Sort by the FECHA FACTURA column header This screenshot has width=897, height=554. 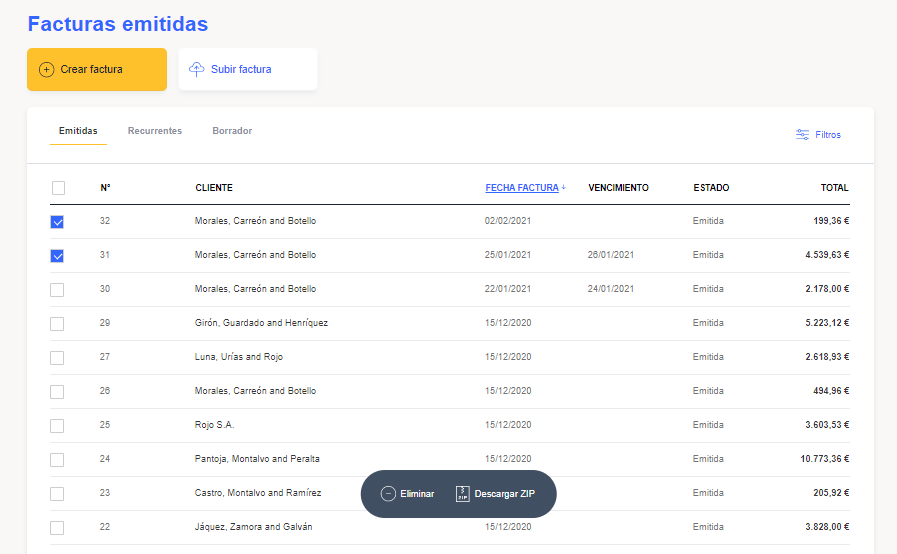pos(522,188)
